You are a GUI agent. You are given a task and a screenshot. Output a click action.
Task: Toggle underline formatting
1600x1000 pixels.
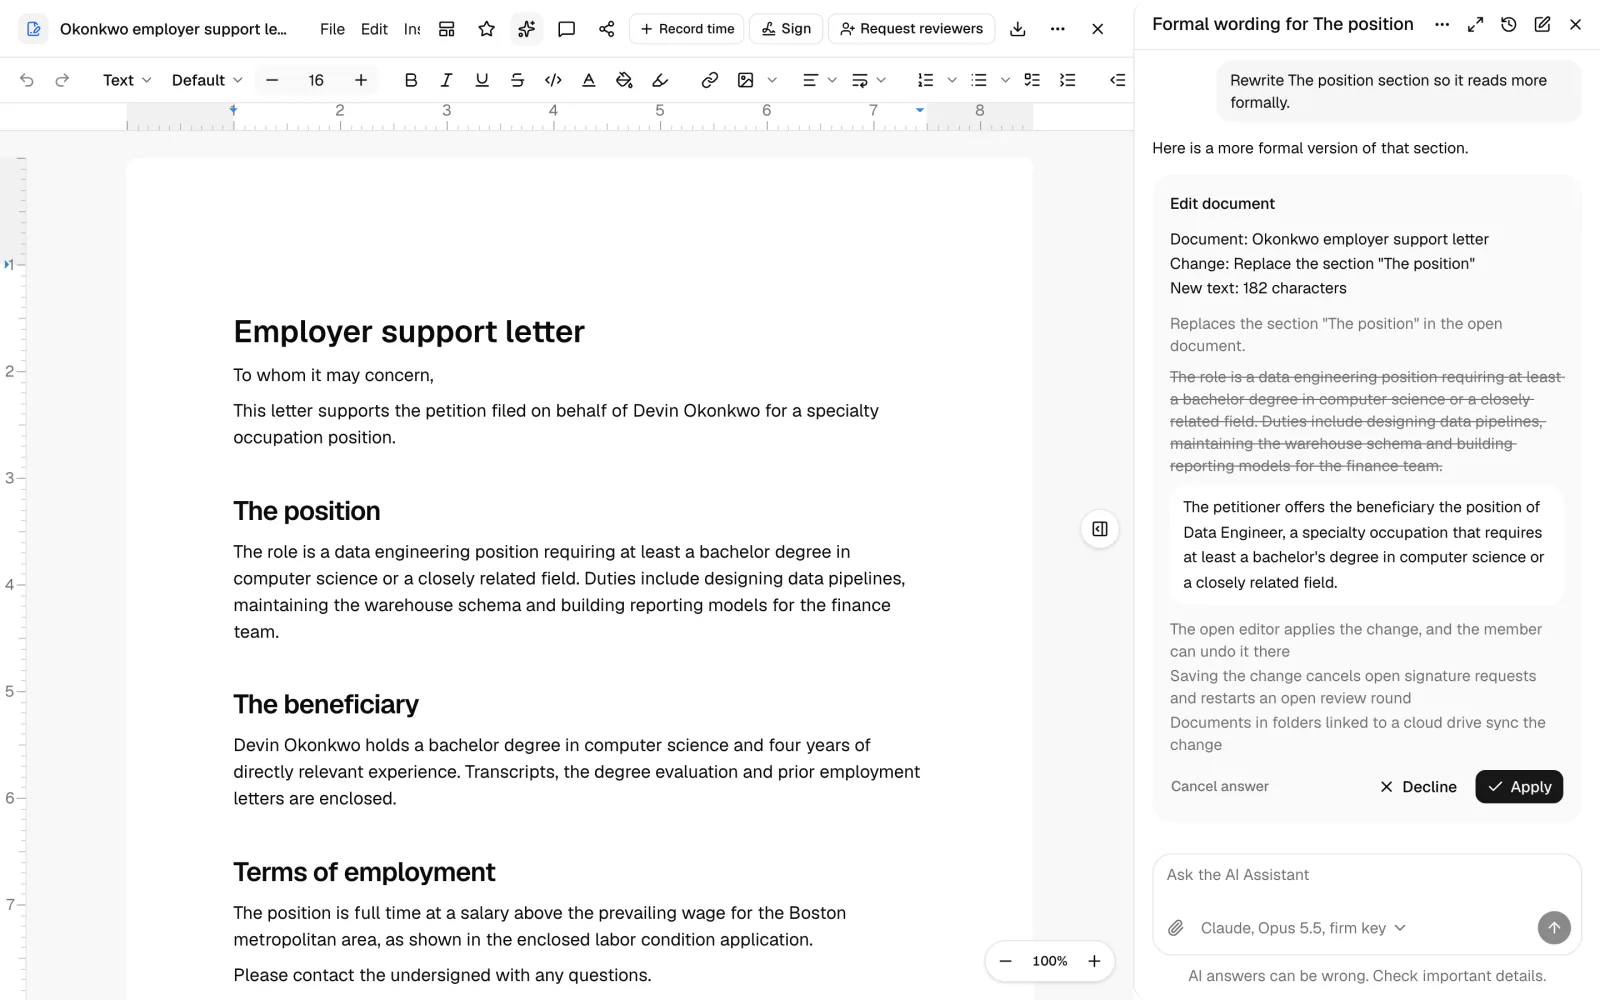(482, 80)
